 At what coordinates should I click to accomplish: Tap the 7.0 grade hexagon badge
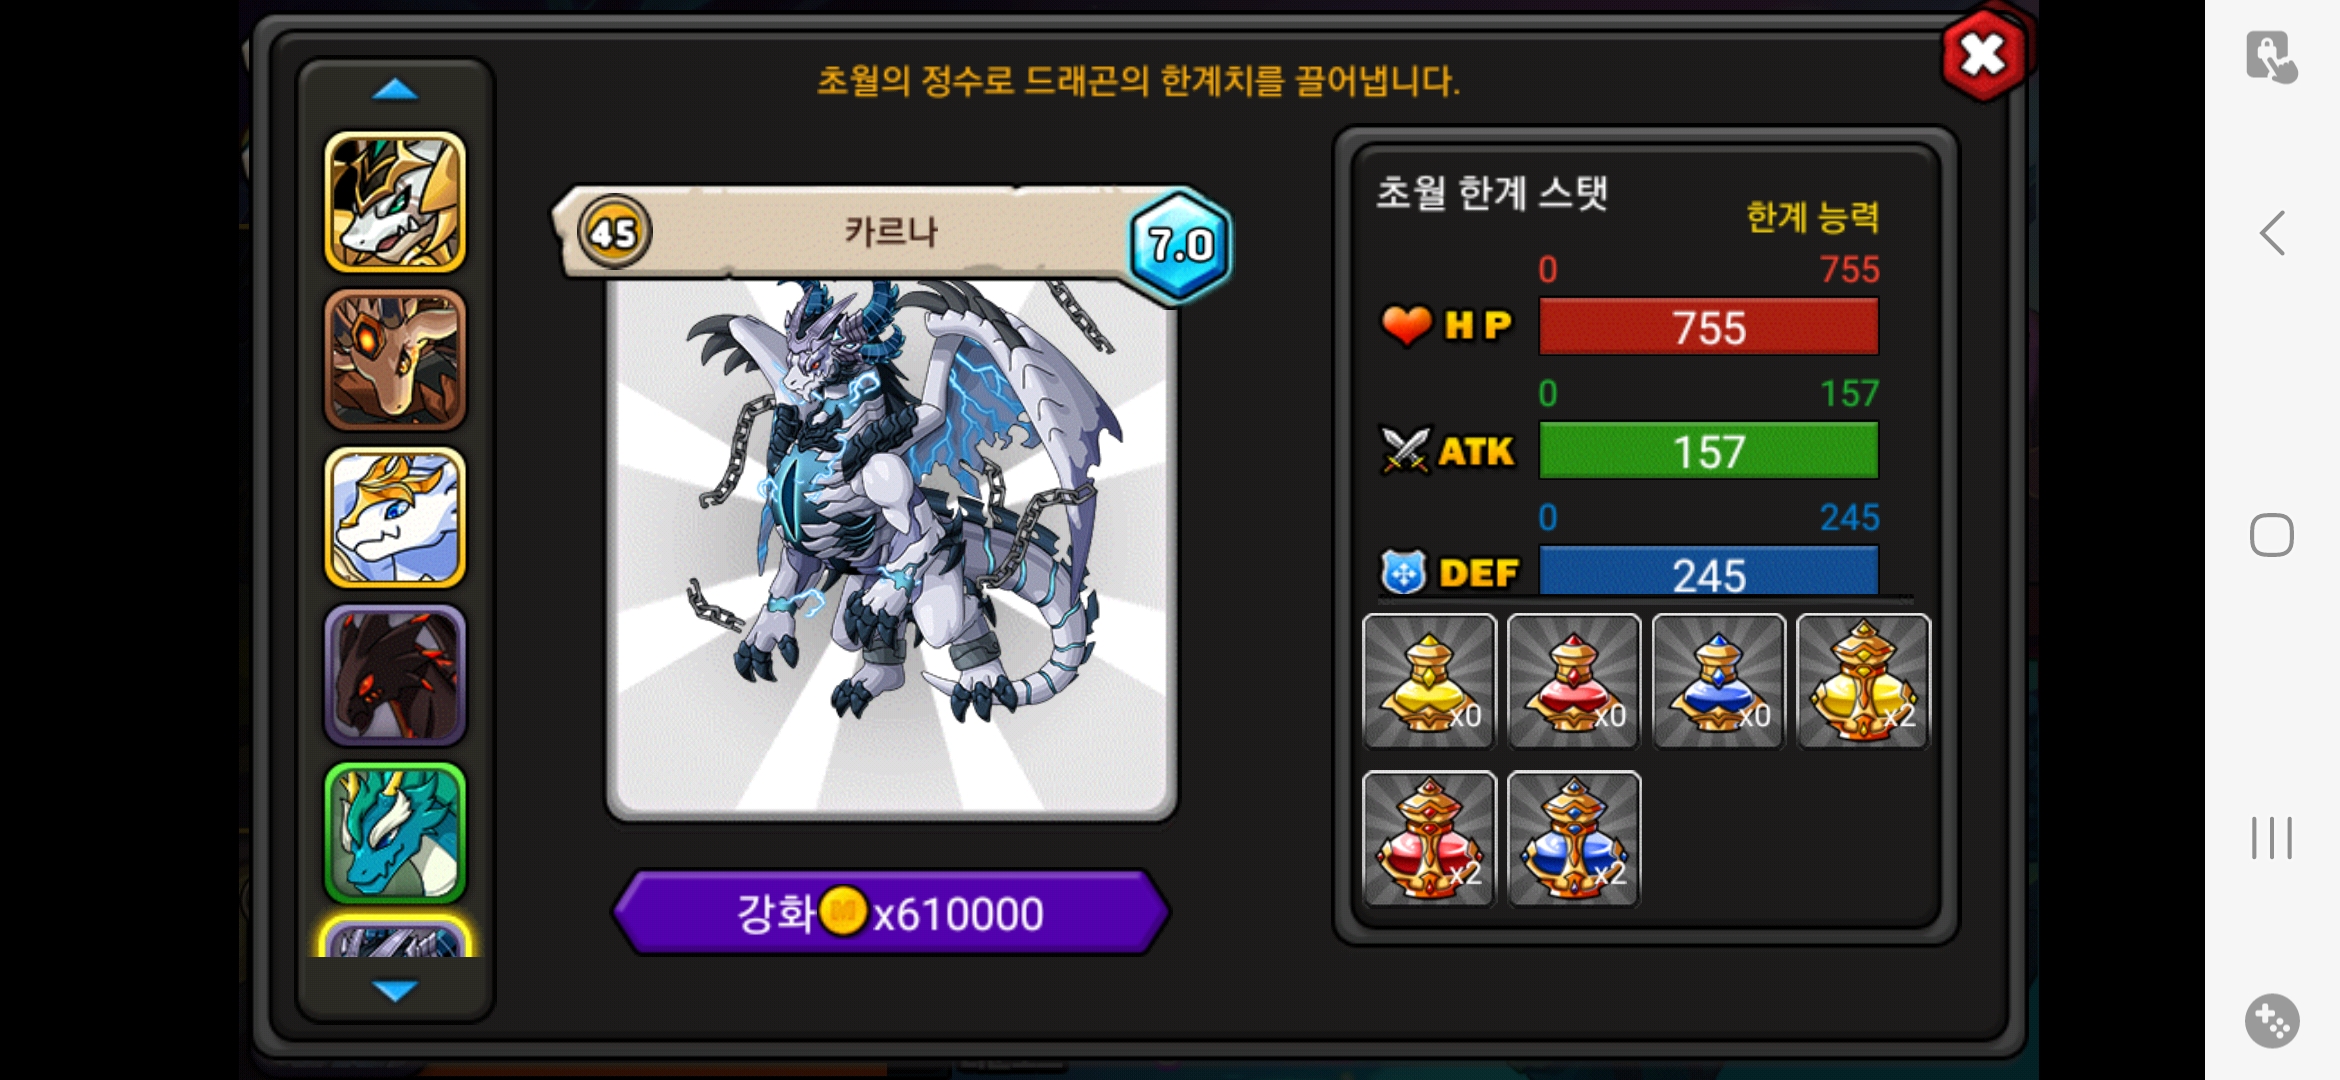coord(1180,245)
